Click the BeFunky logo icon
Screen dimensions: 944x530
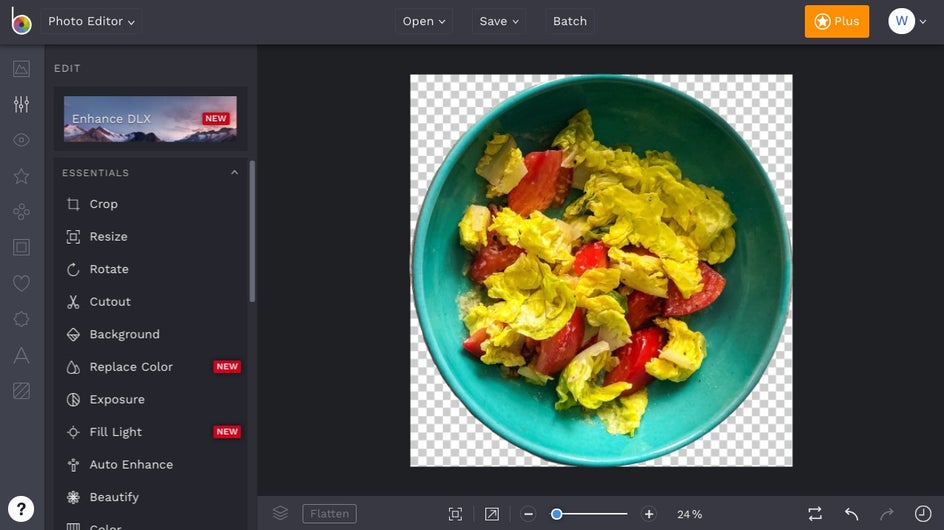tap(21, 21)
